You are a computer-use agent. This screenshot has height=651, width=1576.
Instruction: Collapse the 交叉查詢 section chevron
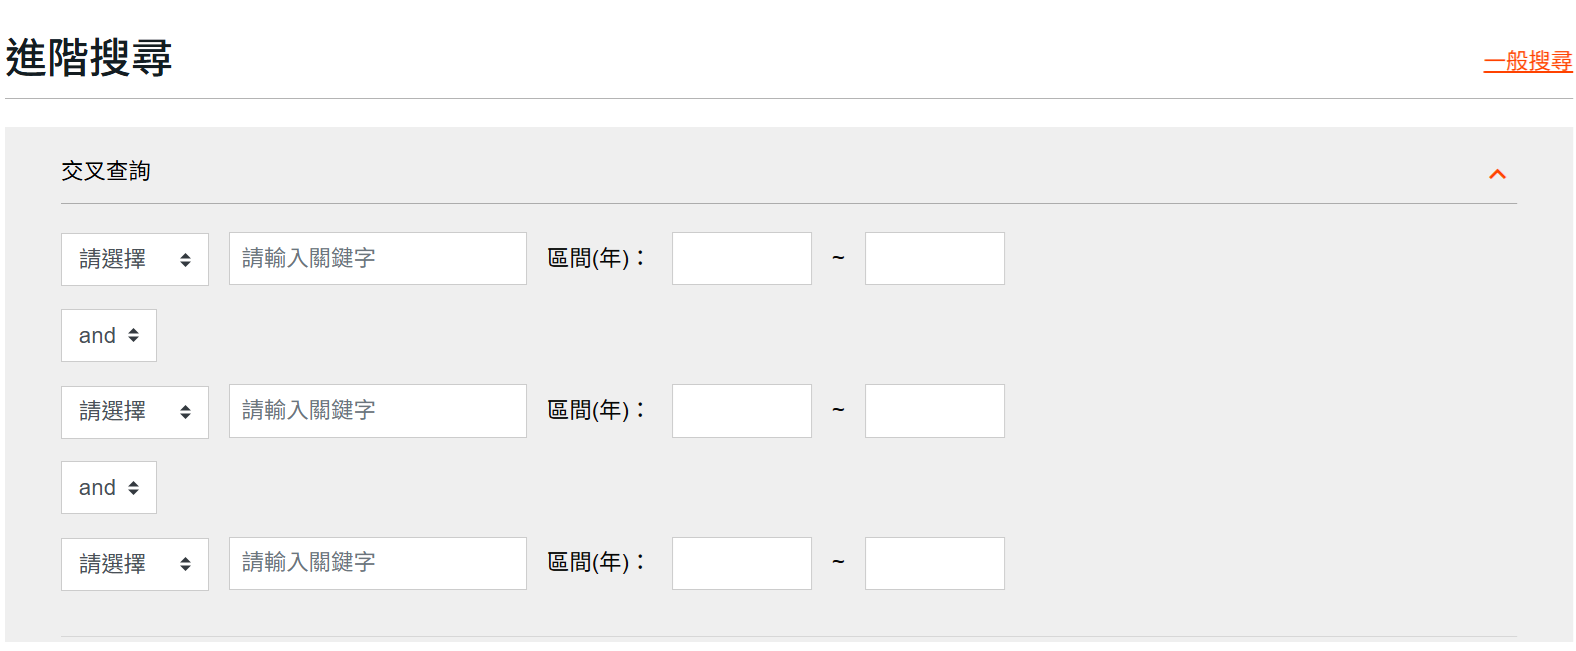[1497, 174]
